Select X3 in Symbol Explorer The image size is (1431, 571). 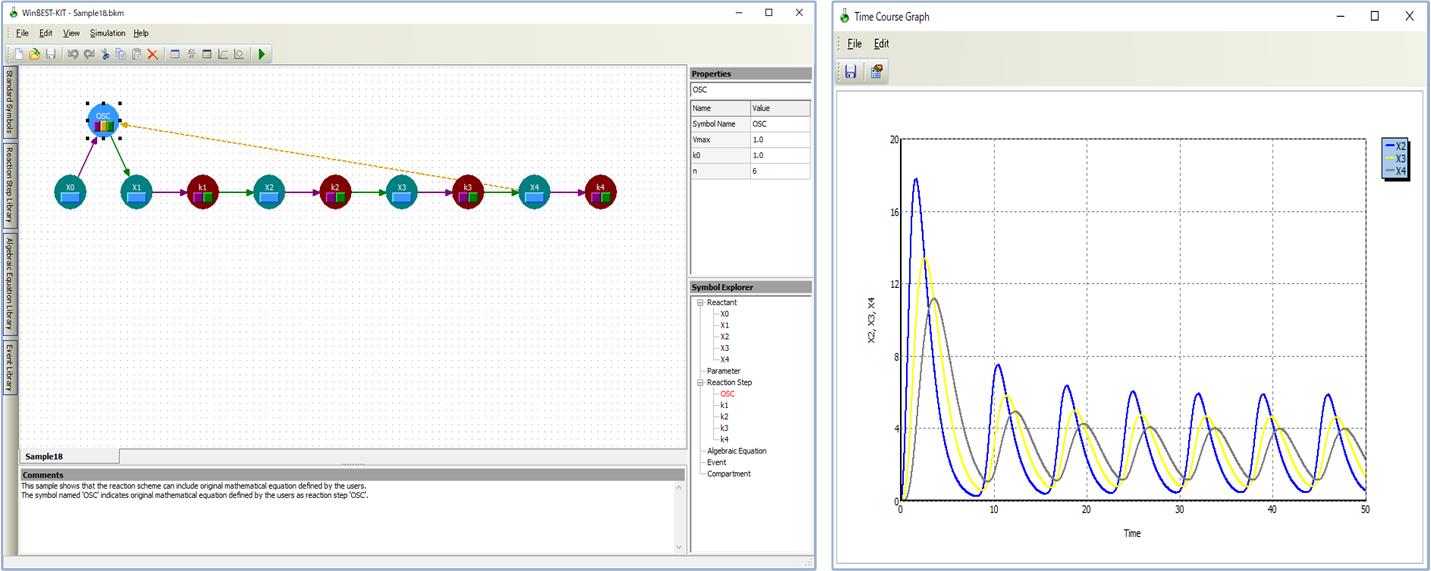[x=725, y=348]
